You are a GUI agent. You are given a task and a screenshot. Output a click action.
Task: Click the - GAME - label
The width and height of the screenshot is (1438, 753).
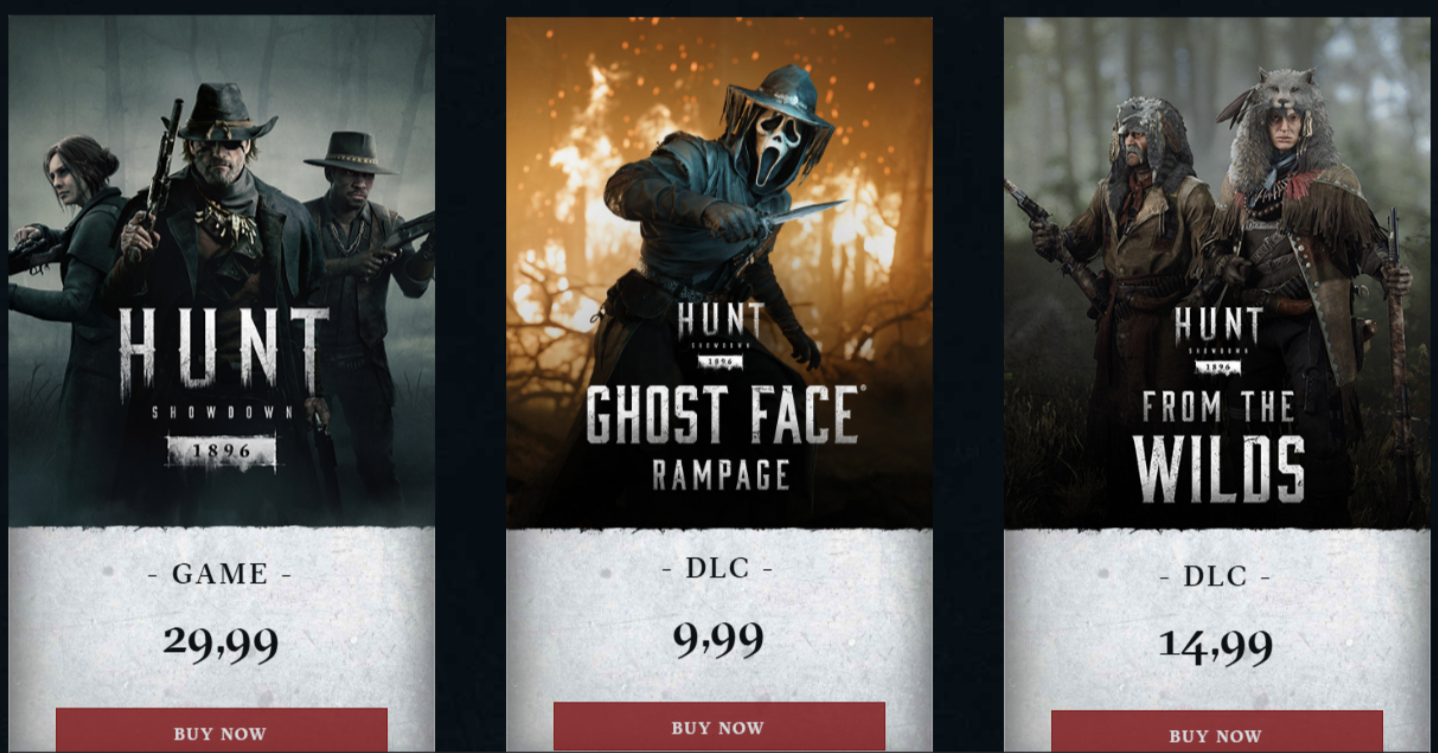220,574
